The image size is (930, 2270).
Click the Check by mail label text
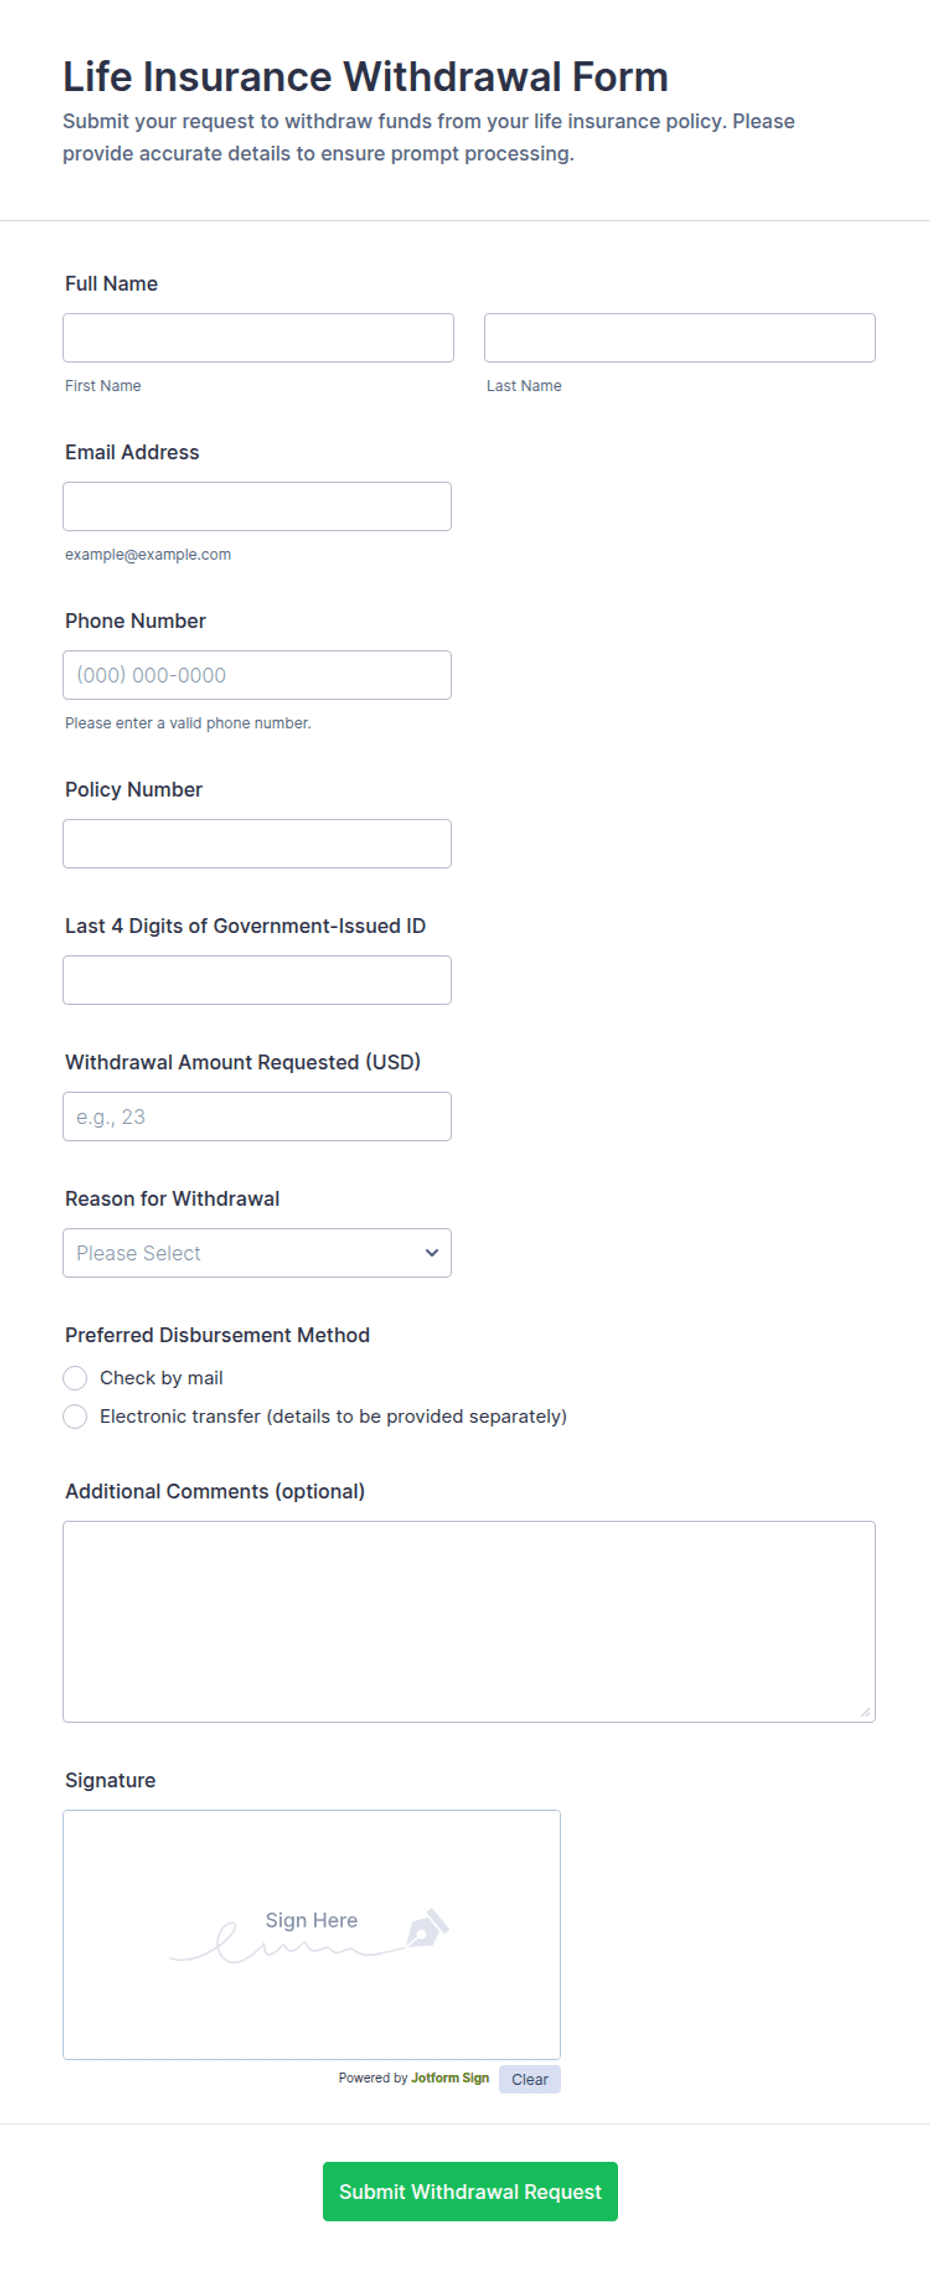tap(161, 1378)
